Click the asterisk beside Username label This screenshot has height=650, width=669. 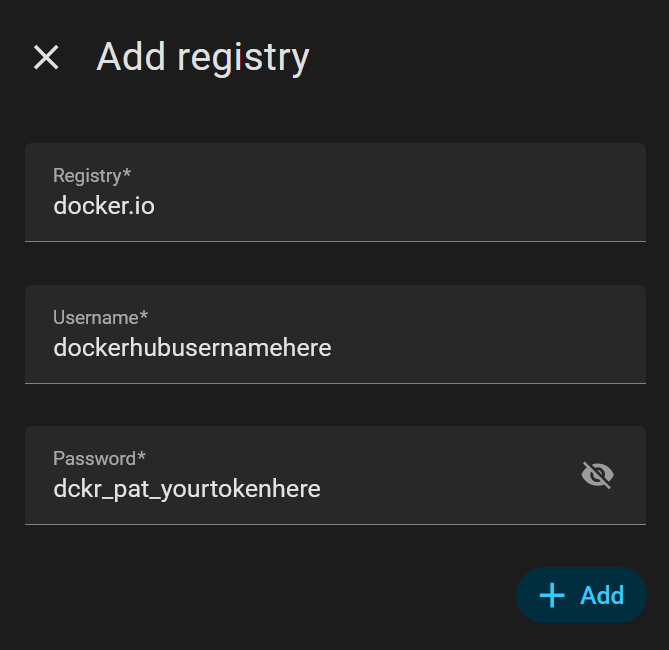(x=144, y=317)
